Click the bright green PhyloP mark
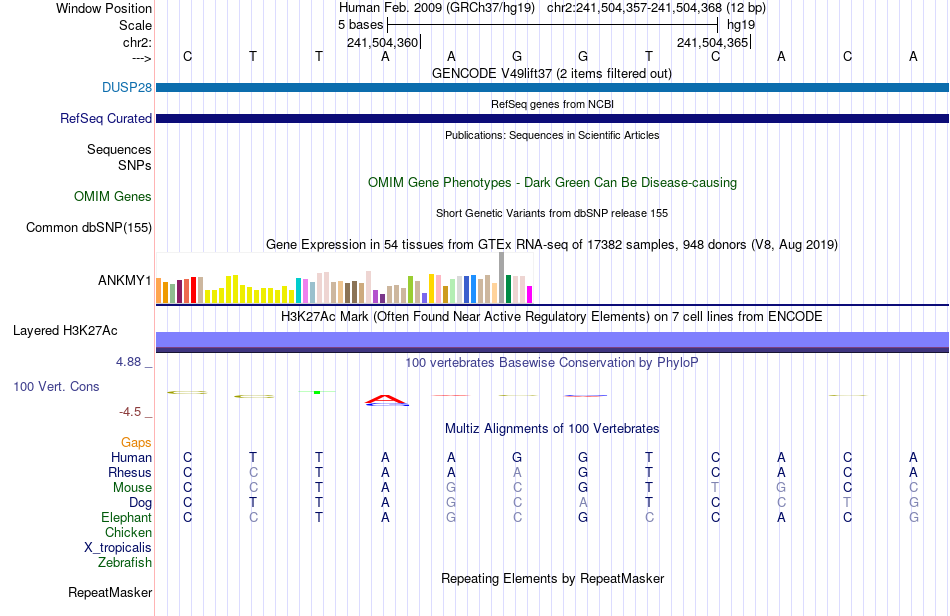 pos(317,392)
